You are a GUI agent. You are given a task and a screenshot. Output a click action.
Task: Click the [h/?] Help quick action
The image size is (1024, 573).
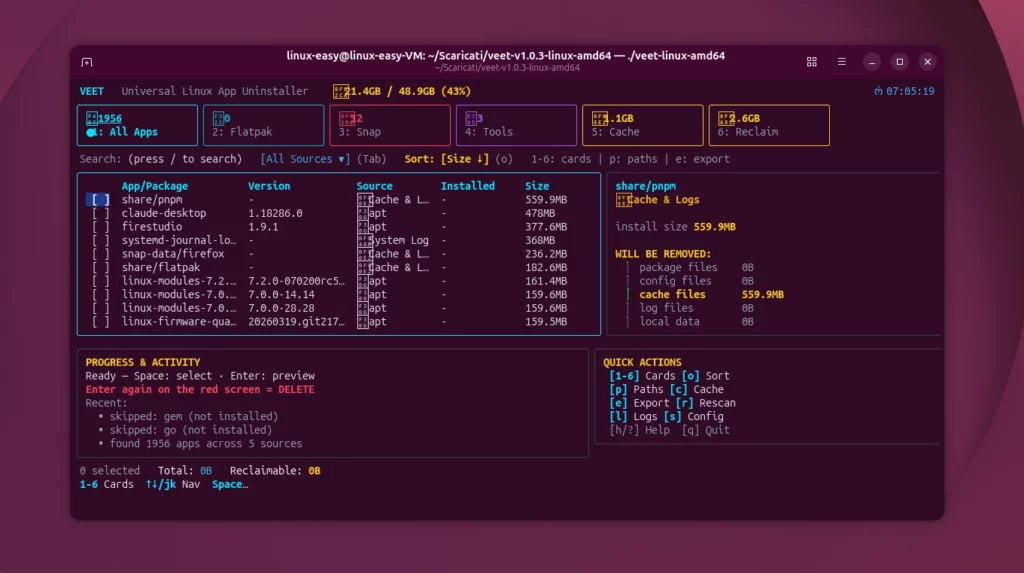tap(639, 430)
